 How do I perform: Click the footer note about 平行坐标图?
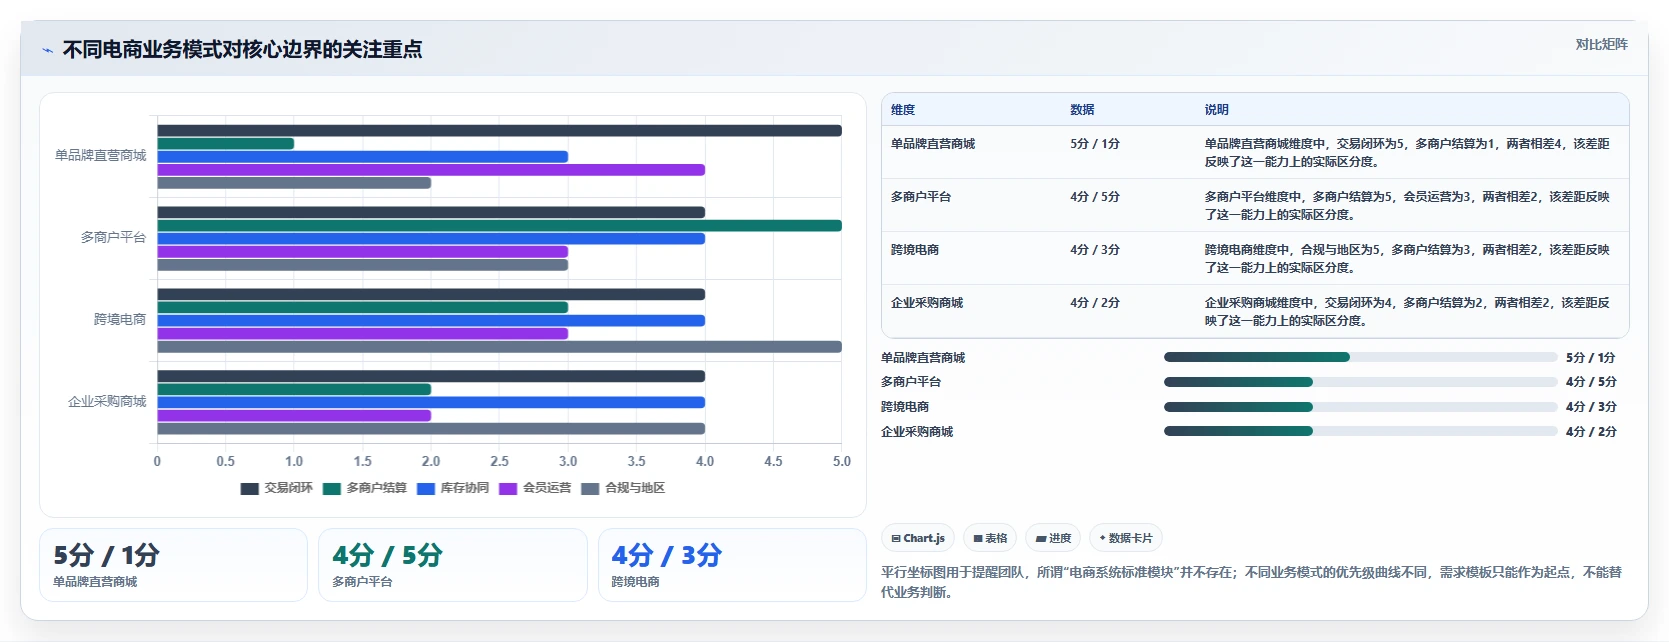[x=1251, y=582]
